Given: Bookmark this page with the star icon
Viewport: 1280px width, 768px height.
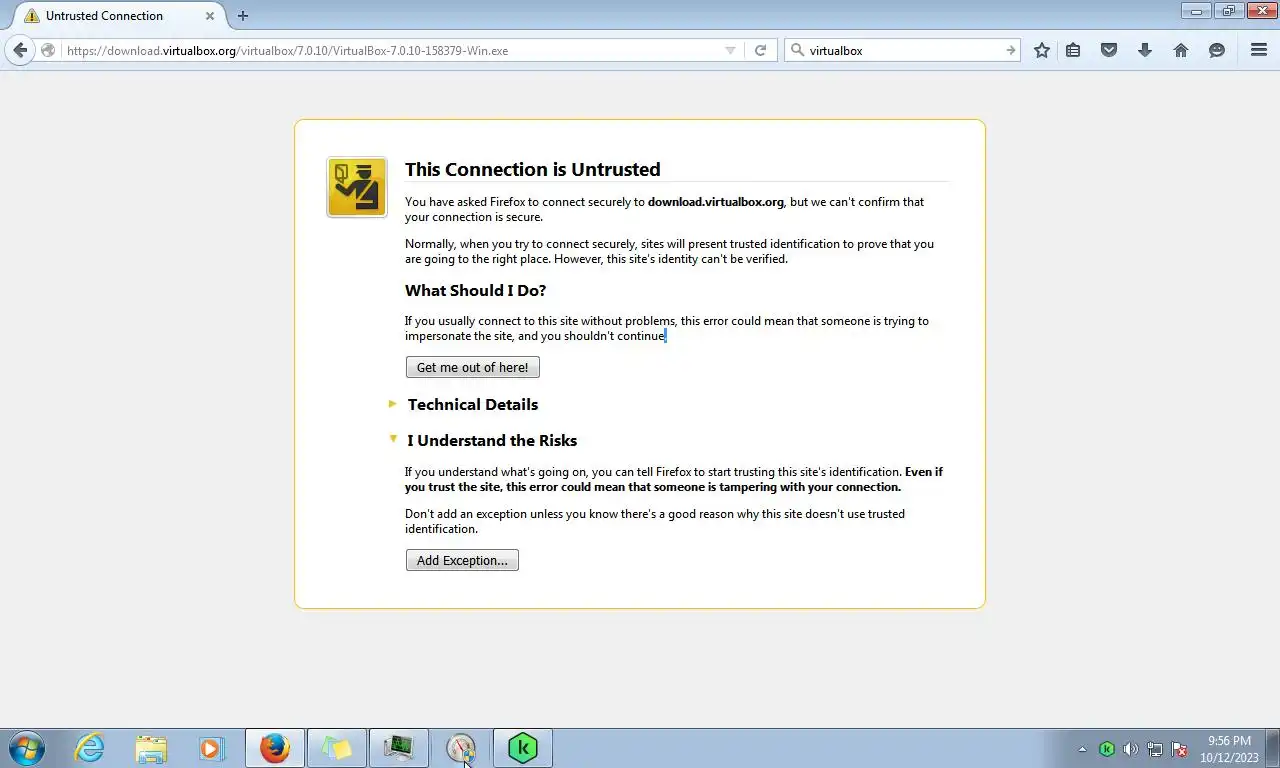Looking at the screenshot, I should [1042, 50].
